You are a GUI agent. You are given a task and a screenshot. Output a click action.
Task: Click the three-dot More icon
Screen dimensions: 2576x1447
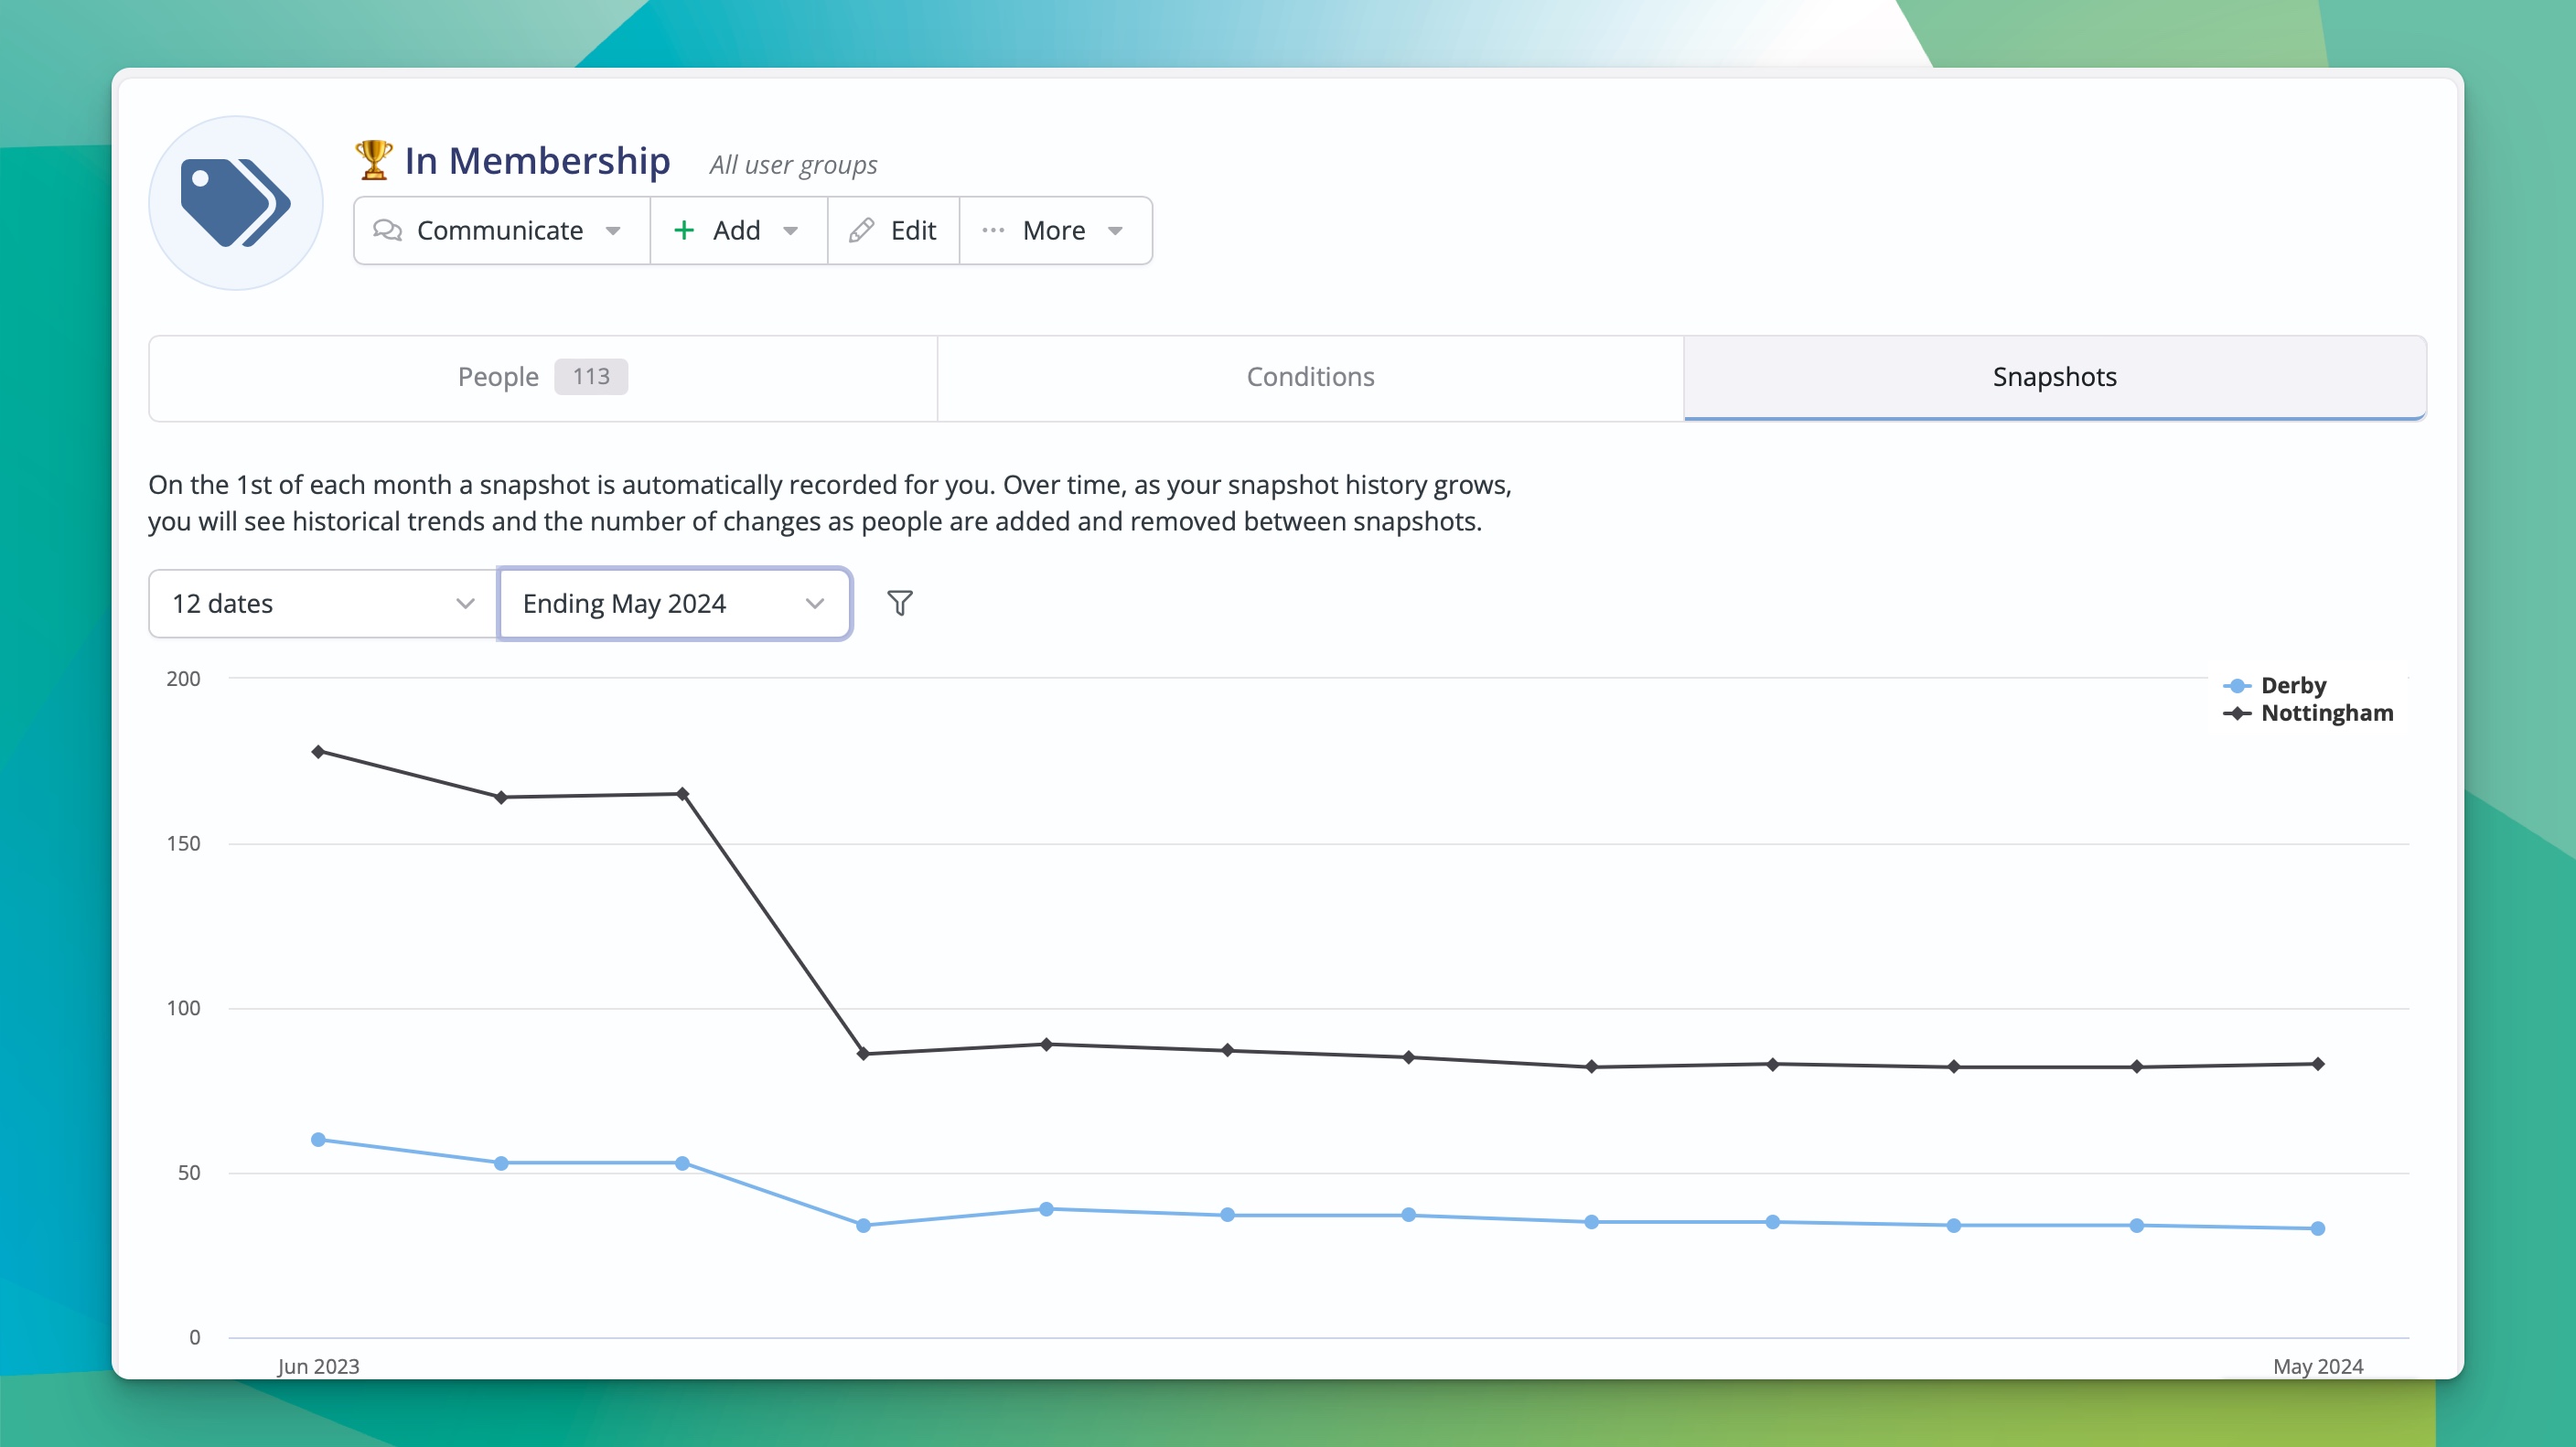(992, 231)
